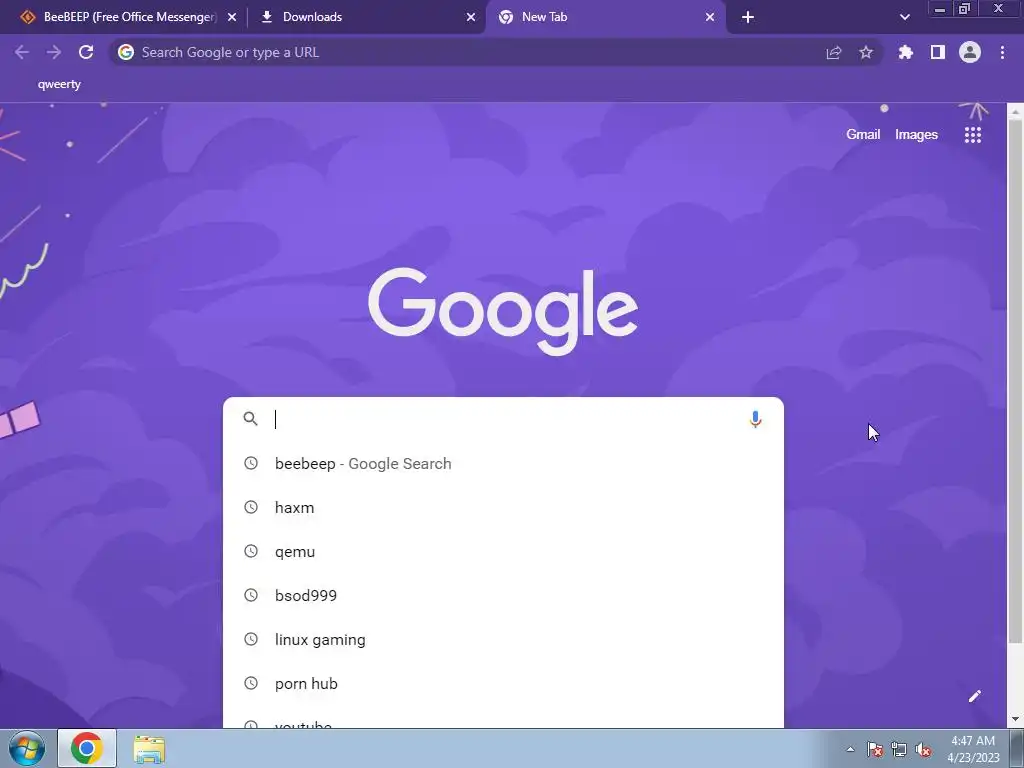Viewport: 1024px width, 768px height.
Task: Select the beebeep search suggestion
Action: click(x=503, y=463)
